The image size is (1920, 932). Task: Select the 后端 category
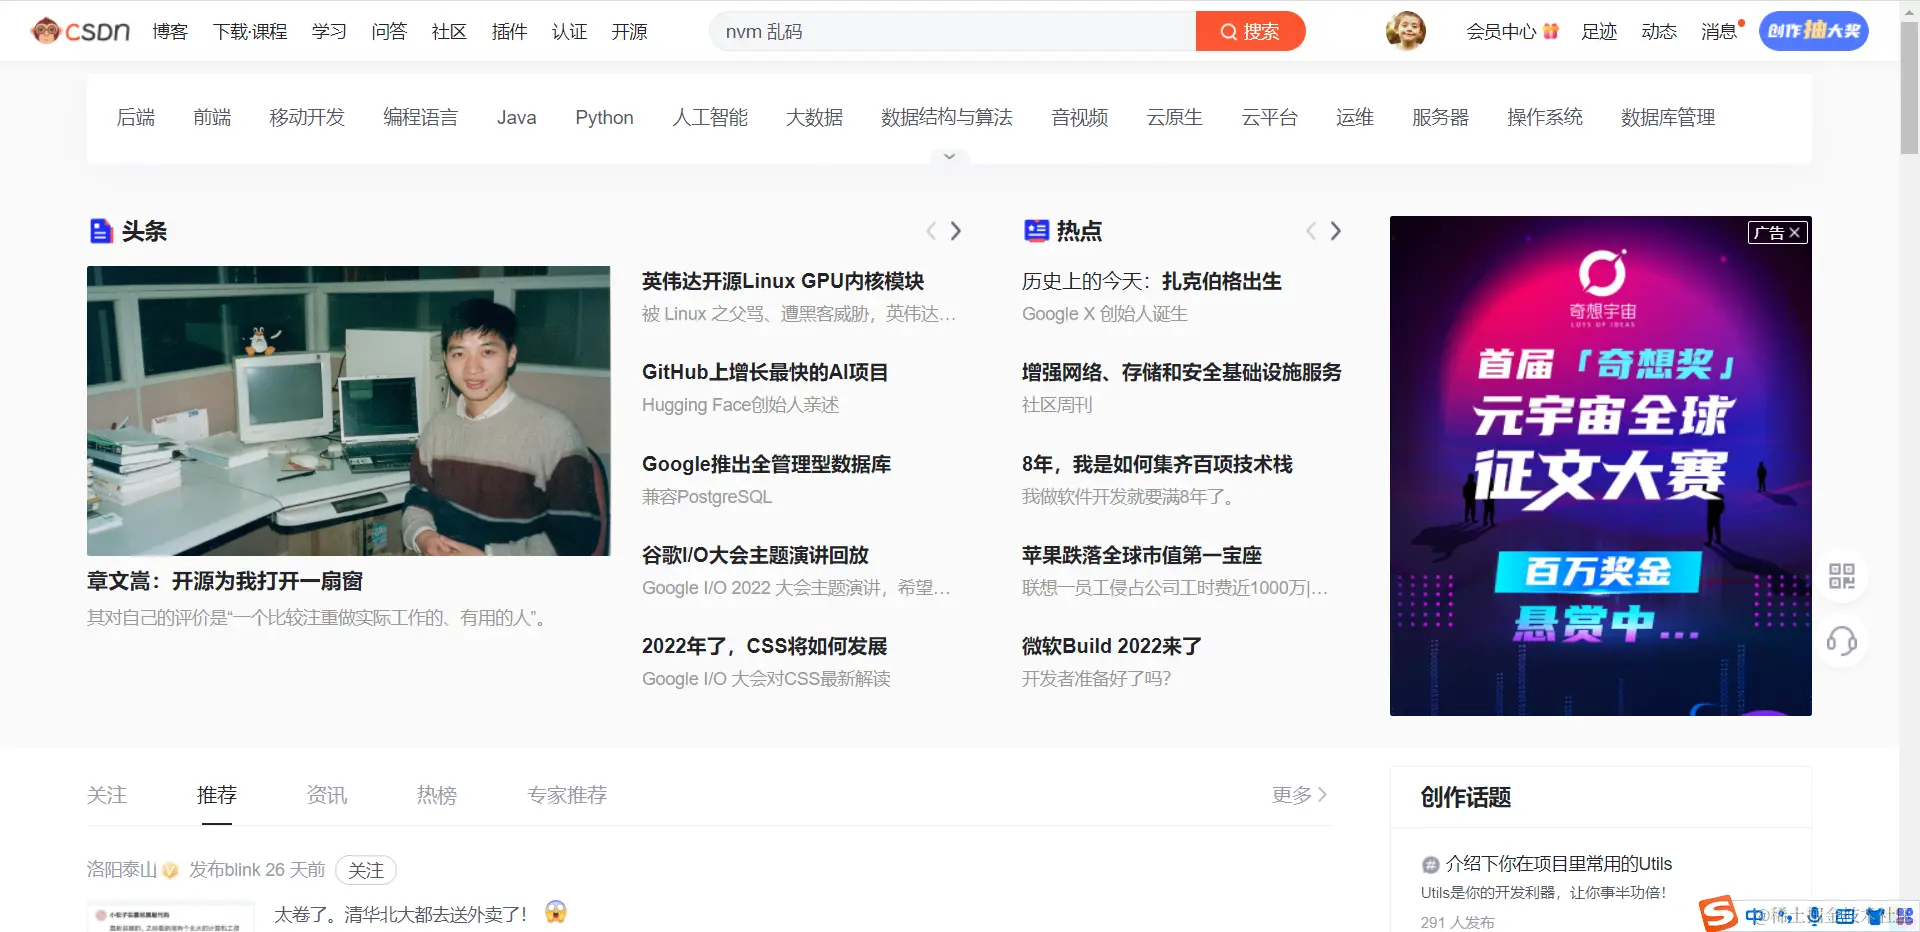pos(136,117)
